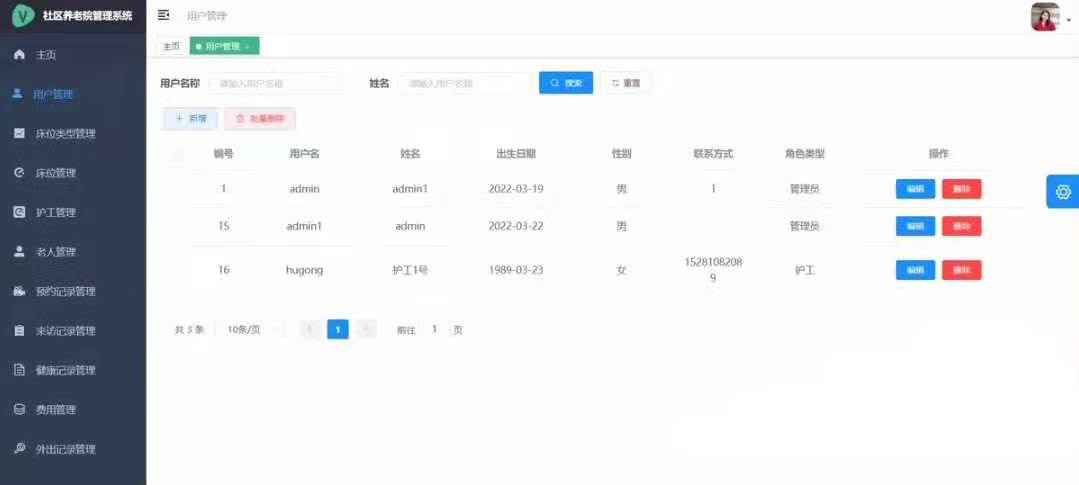The image size is (1079, 485).
Task: Click the 新增 button to add a user
Action: 190,118
